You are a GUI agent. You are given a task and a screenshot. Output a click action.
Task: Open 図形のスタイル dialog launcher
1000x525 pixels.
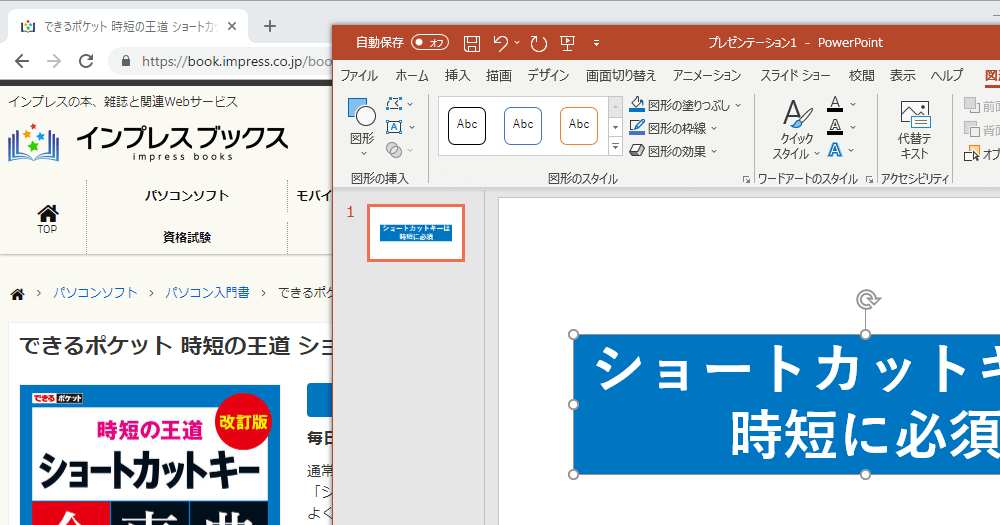tap(746, 180)
